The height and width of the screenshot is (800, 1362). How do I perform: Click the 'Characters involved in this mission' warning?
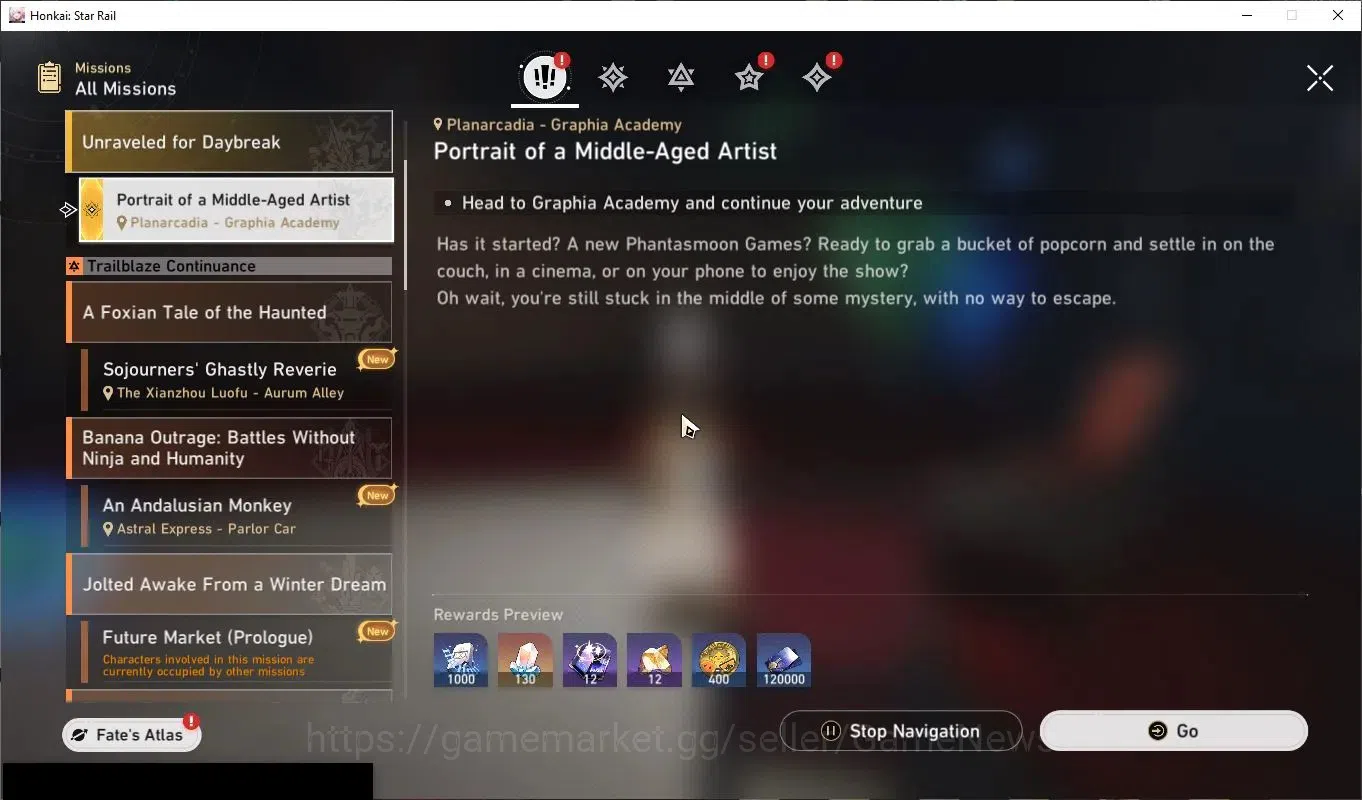208,666
